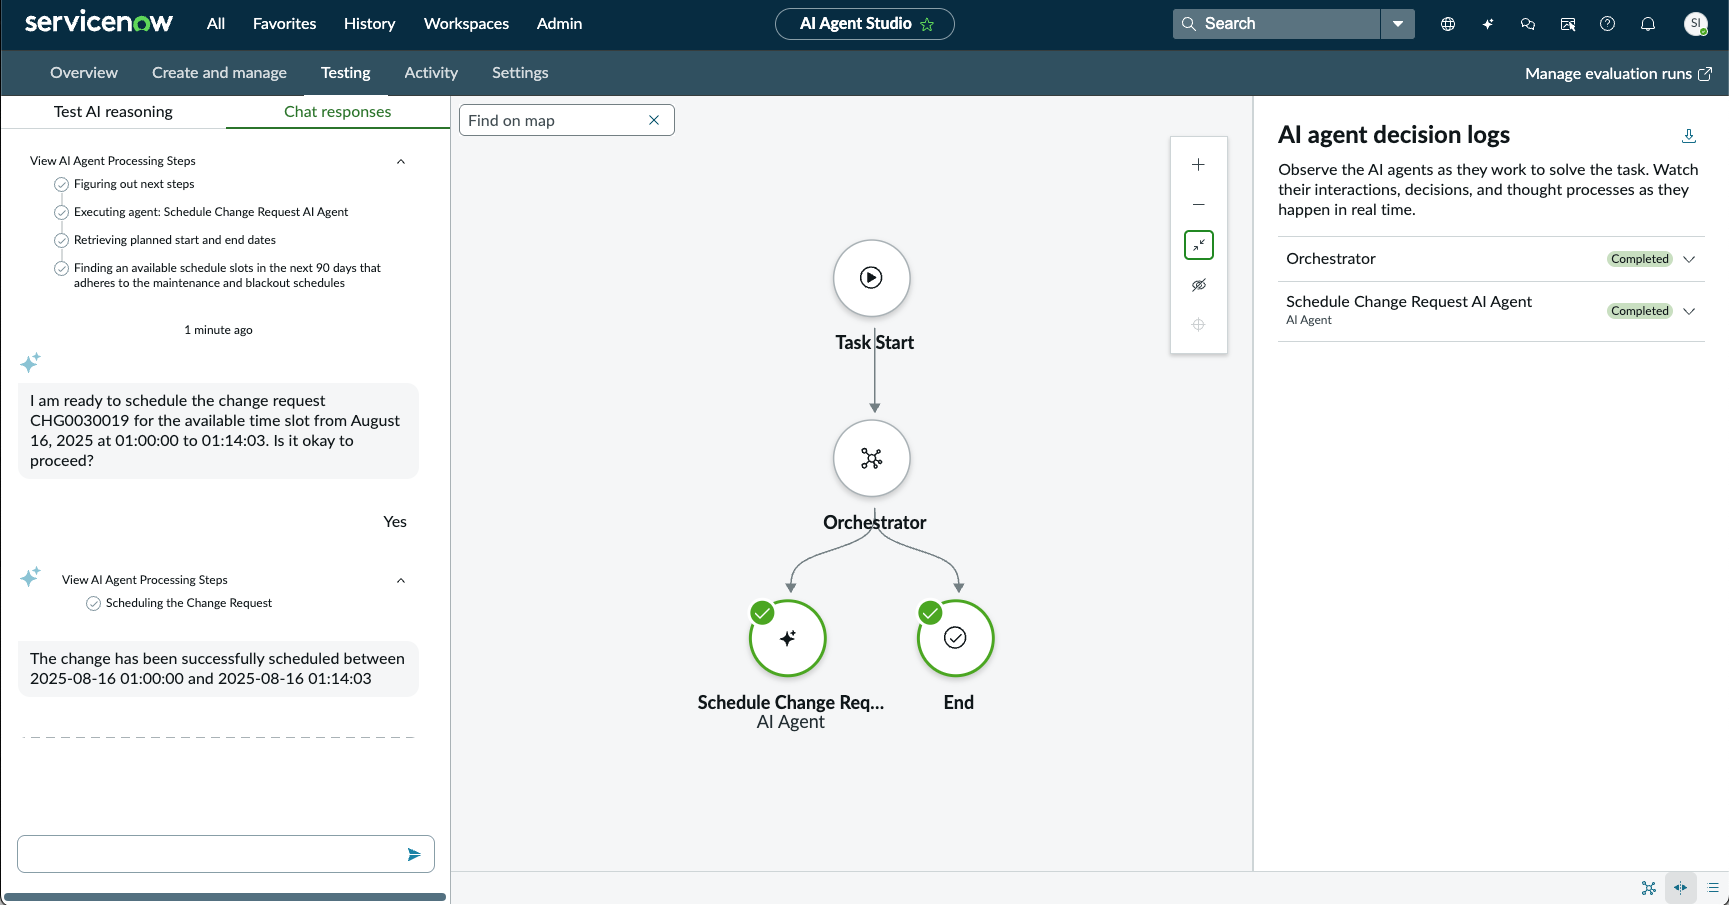Select the Testing tab
1729x905 pixels.
pos(346,73)
